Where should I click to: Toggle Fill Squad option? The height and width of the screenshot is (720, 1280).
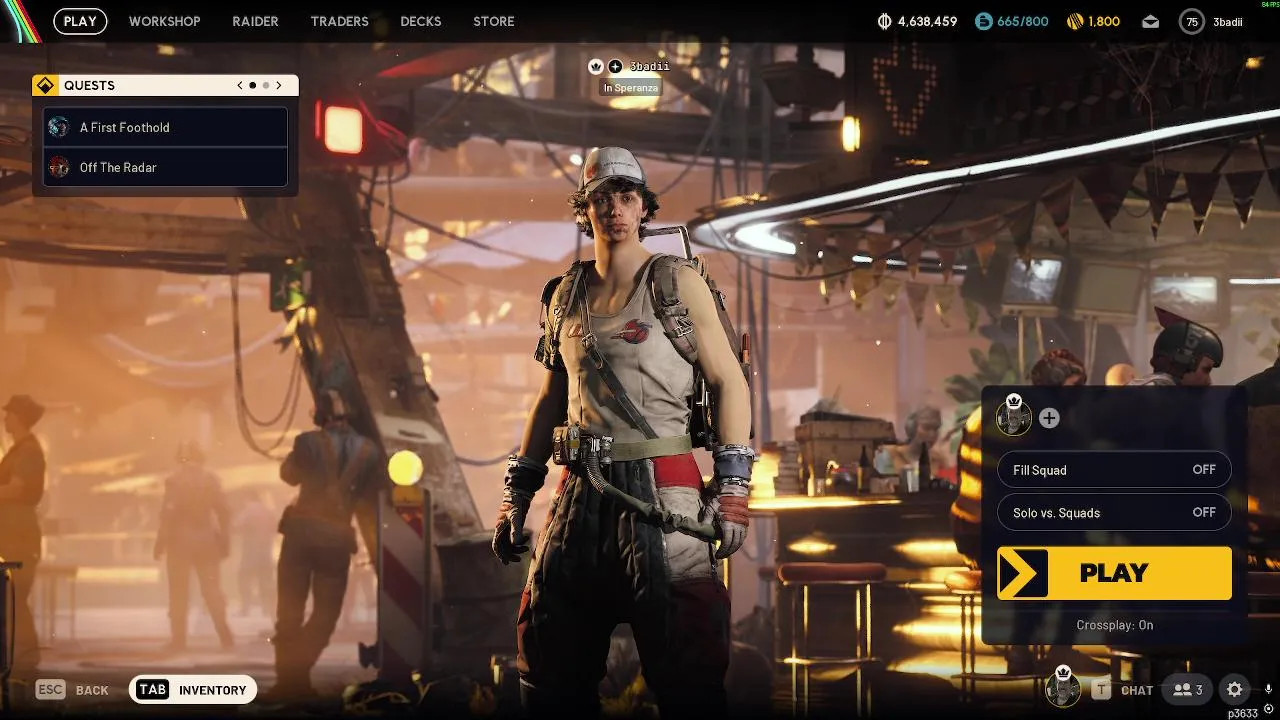click(x=1114, y=470)
